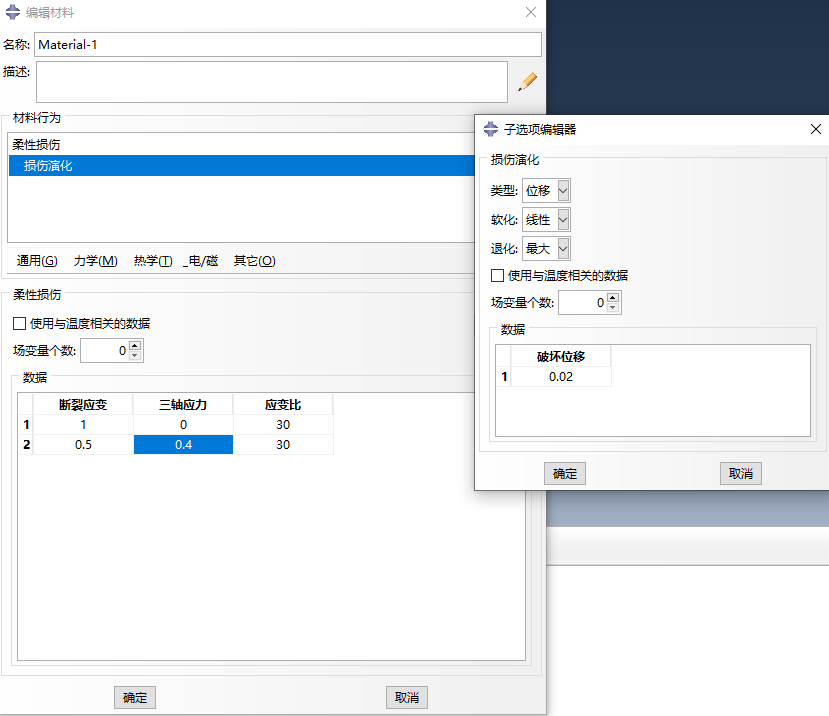Screen dimensions: 829x716
Task: Open the 电/磁 menu
Action: pos(200,261)
